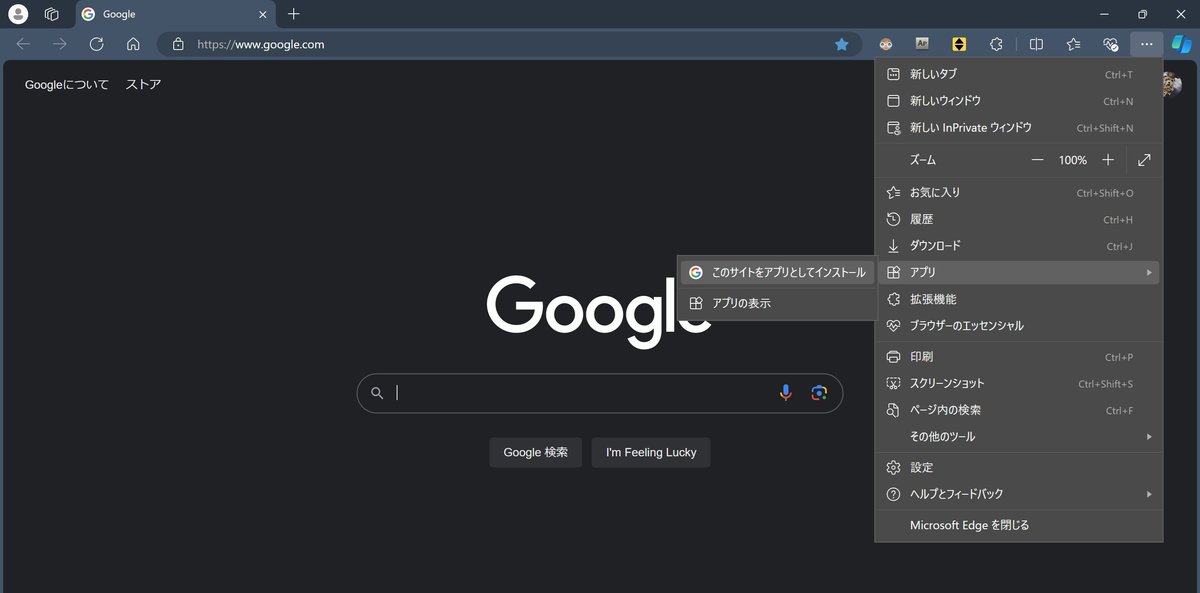Select 新しいウィンドウ in the menu
Image resolution: width=1200 pixels, height=593 pixels.
pyautogui.click(x=1019, y=101)
